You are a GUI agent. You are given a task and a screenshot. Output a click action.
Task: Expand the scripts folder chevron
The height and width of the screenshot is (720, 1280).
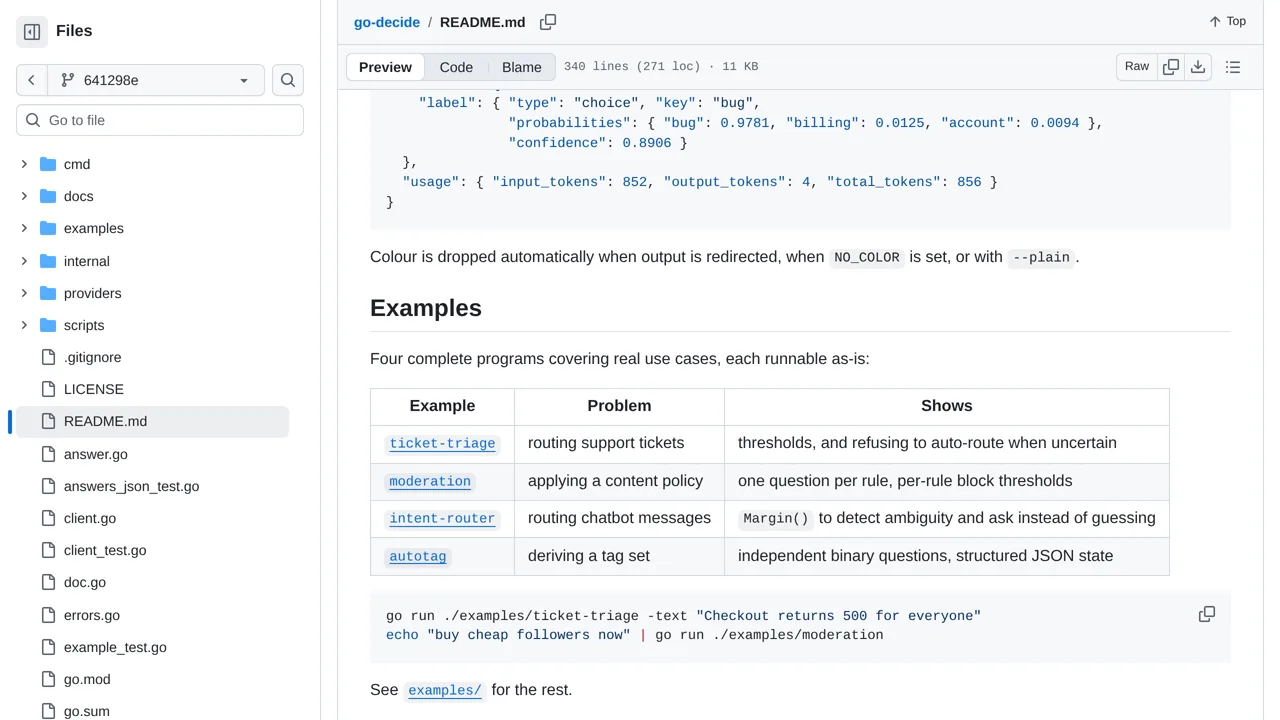(24, 325)
